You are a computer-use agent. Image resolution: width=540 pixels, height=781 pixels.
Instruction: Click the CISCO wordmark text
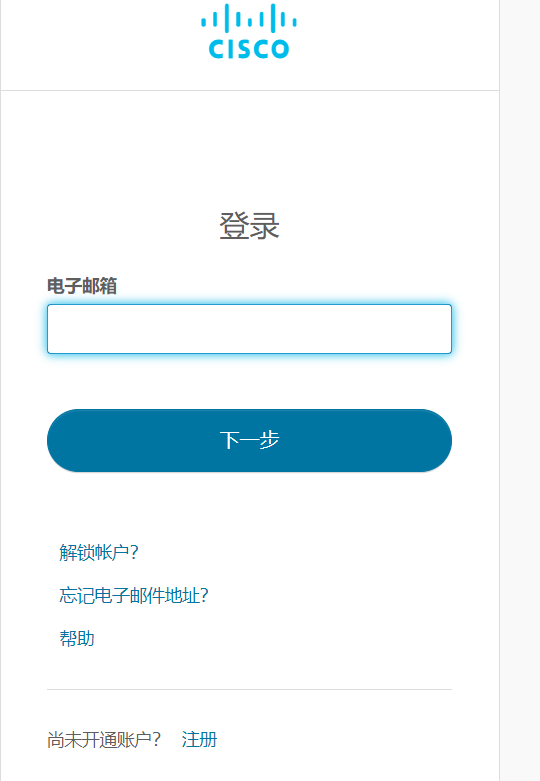coord(249,49)
